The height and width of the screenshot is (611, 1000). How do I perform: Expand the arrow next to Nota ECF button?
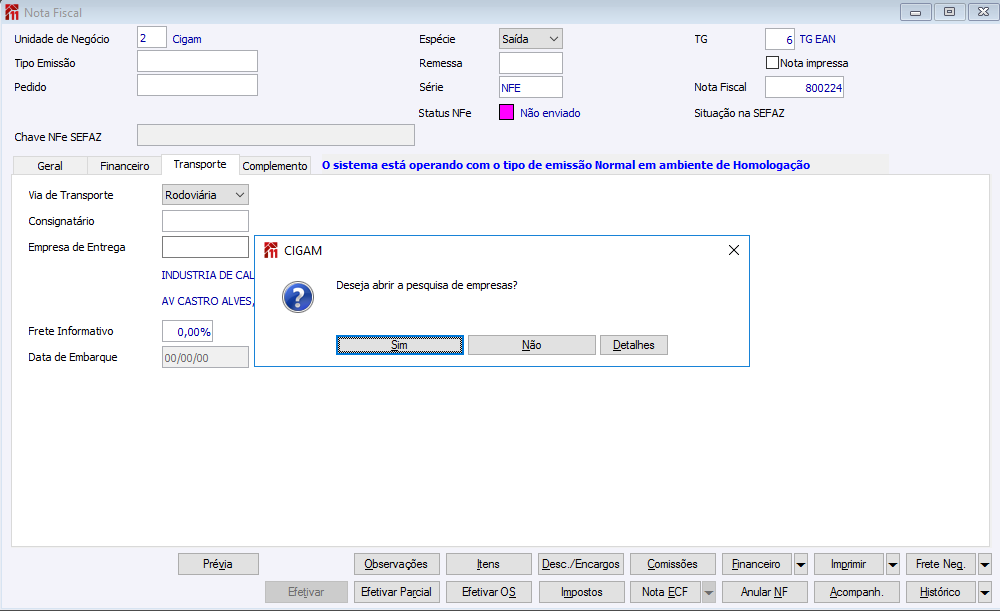coord(709,593)
